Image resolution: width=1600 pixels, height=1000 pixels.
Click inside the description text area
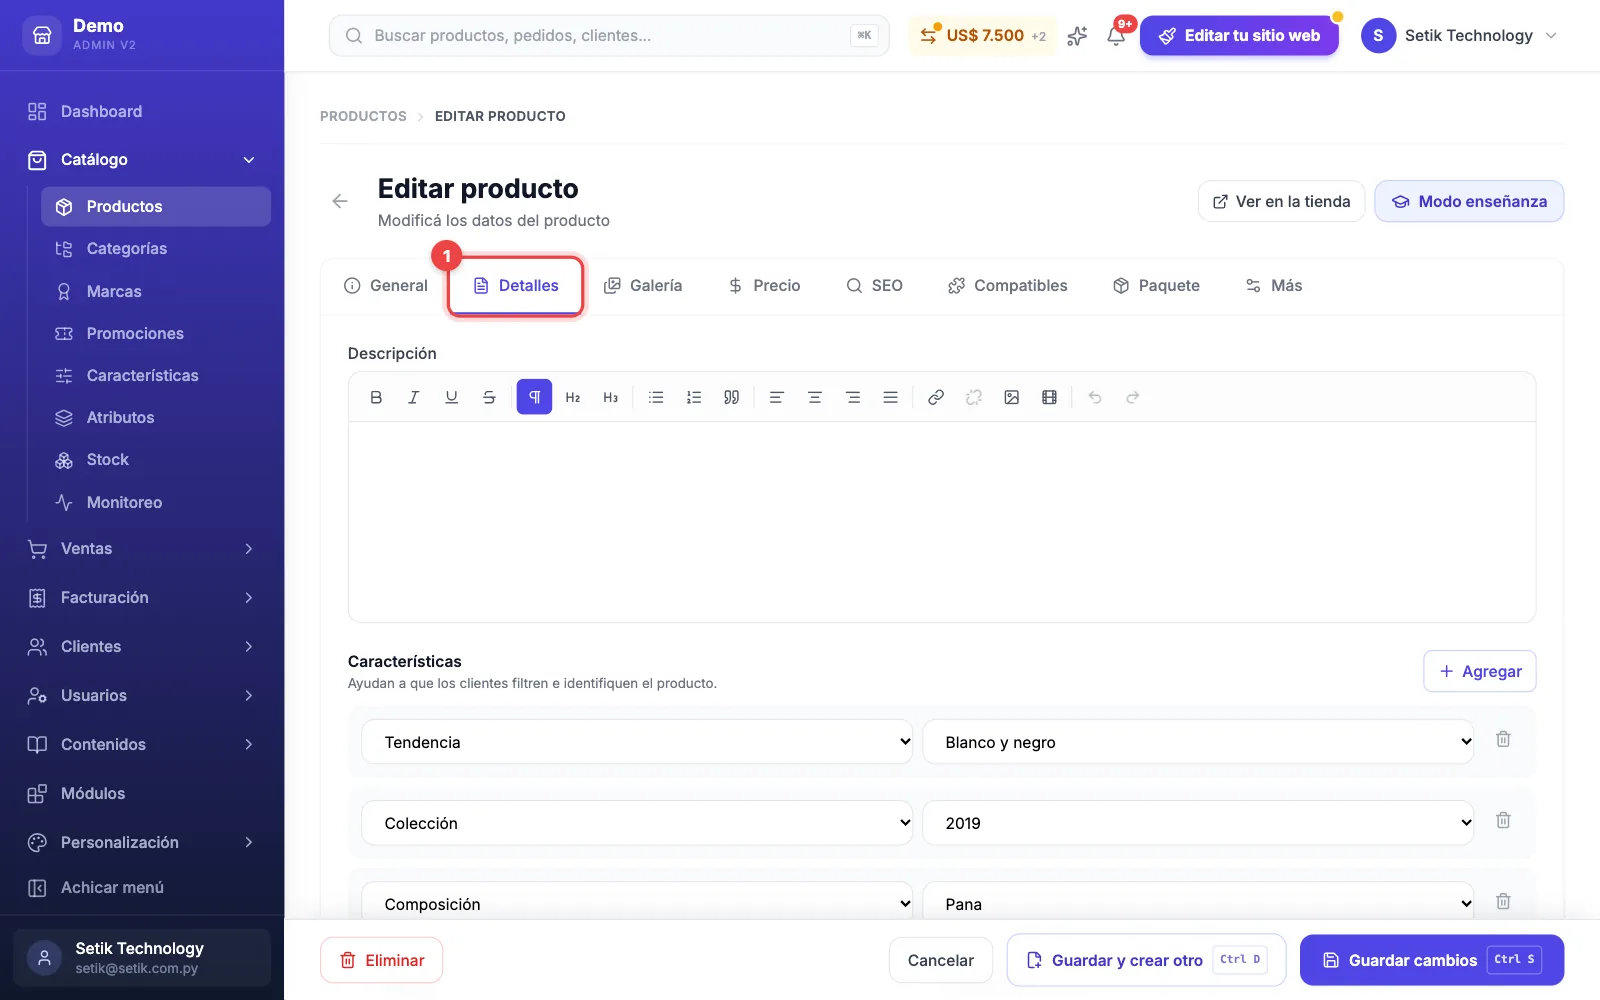(942, 522)
